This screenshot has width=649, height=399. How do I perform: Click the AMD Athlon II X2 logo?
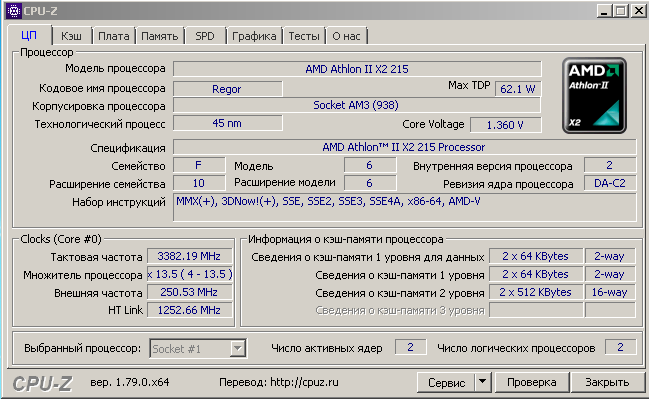point(594,96)
